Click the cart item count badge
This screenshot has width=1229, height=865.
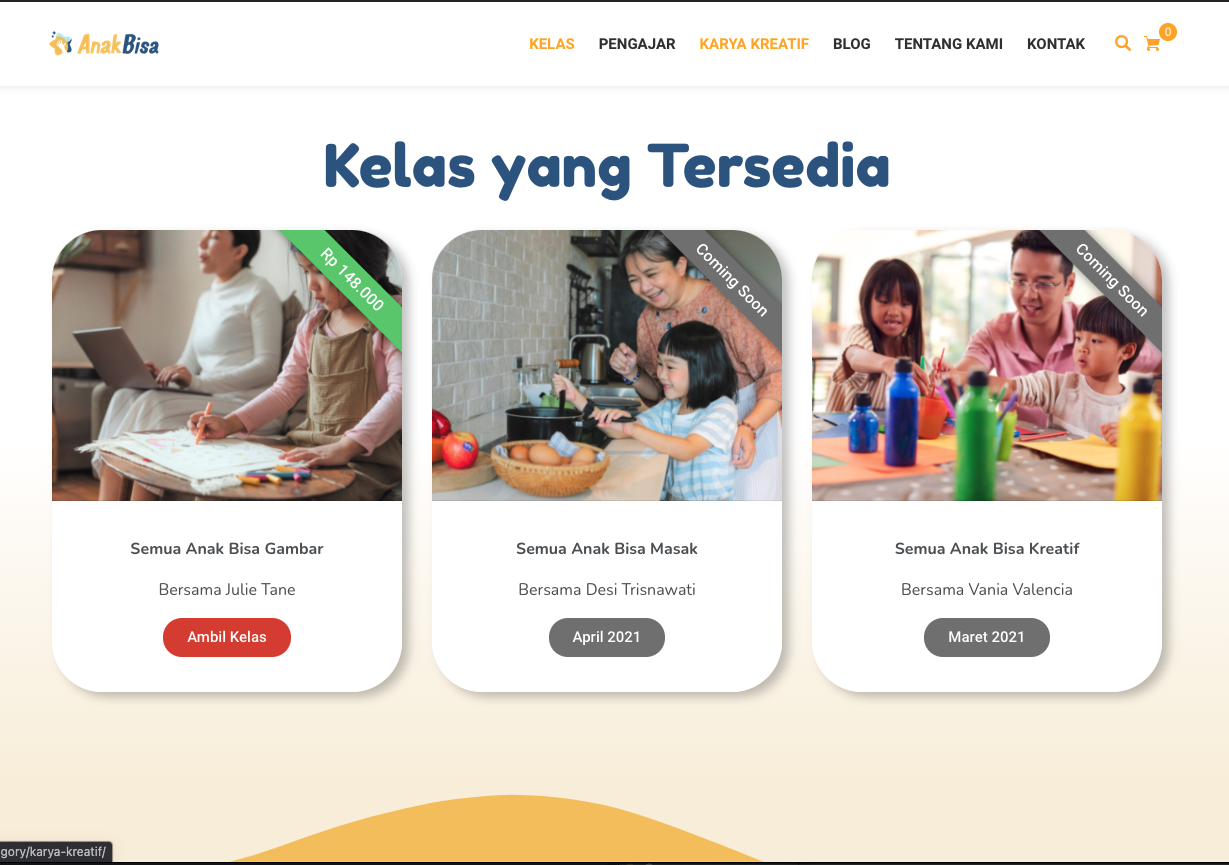1168,32
